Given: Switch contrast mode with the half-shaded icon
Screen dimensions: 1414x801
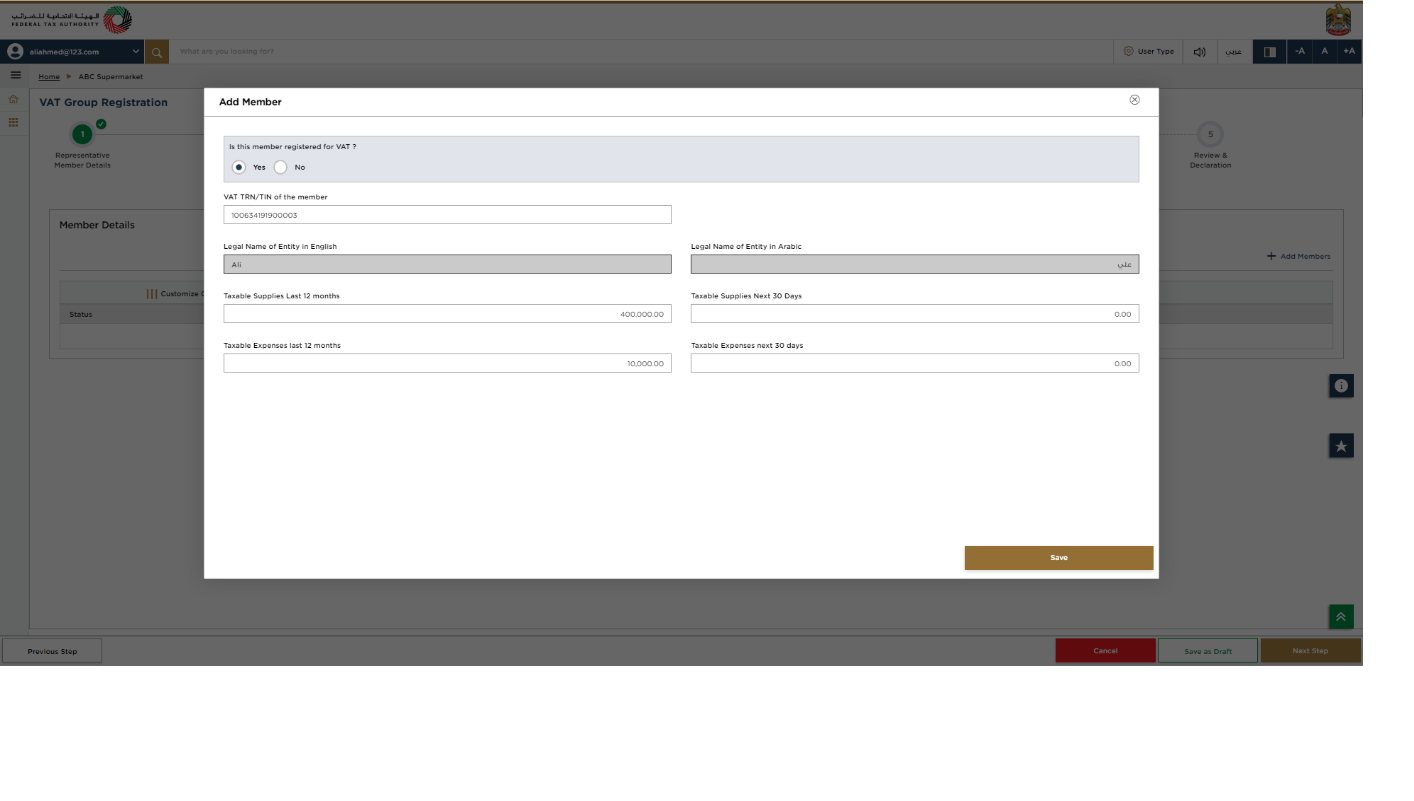Looking at the screenshot, I should pyautogui.click(x=1270, y=52).
